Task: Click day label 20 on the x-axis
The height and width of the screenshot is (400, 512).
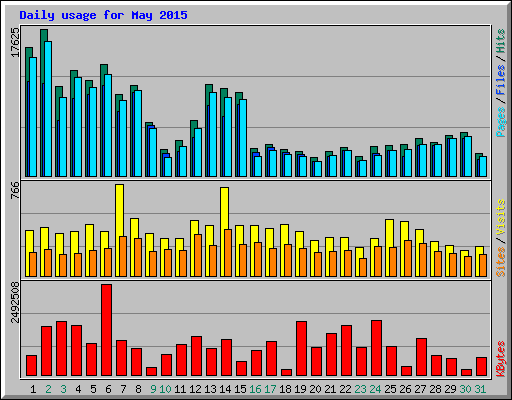Action: click(315, 389)
